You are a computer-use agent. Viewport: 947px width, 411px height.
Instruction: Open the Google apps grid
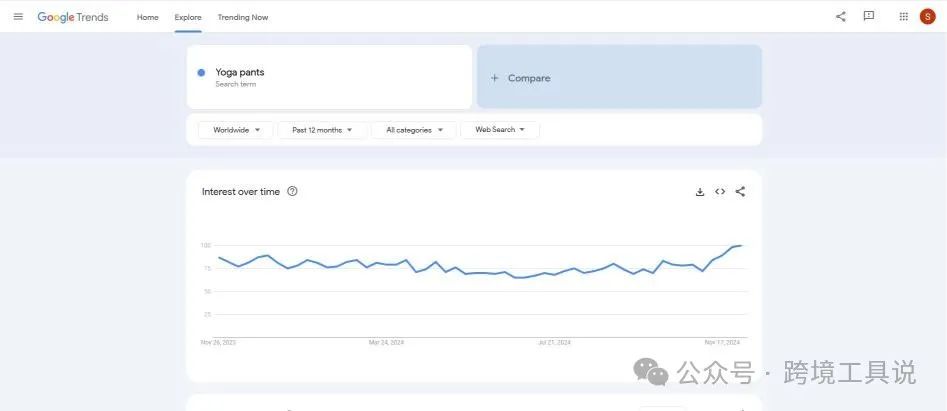tap(903, 16)
